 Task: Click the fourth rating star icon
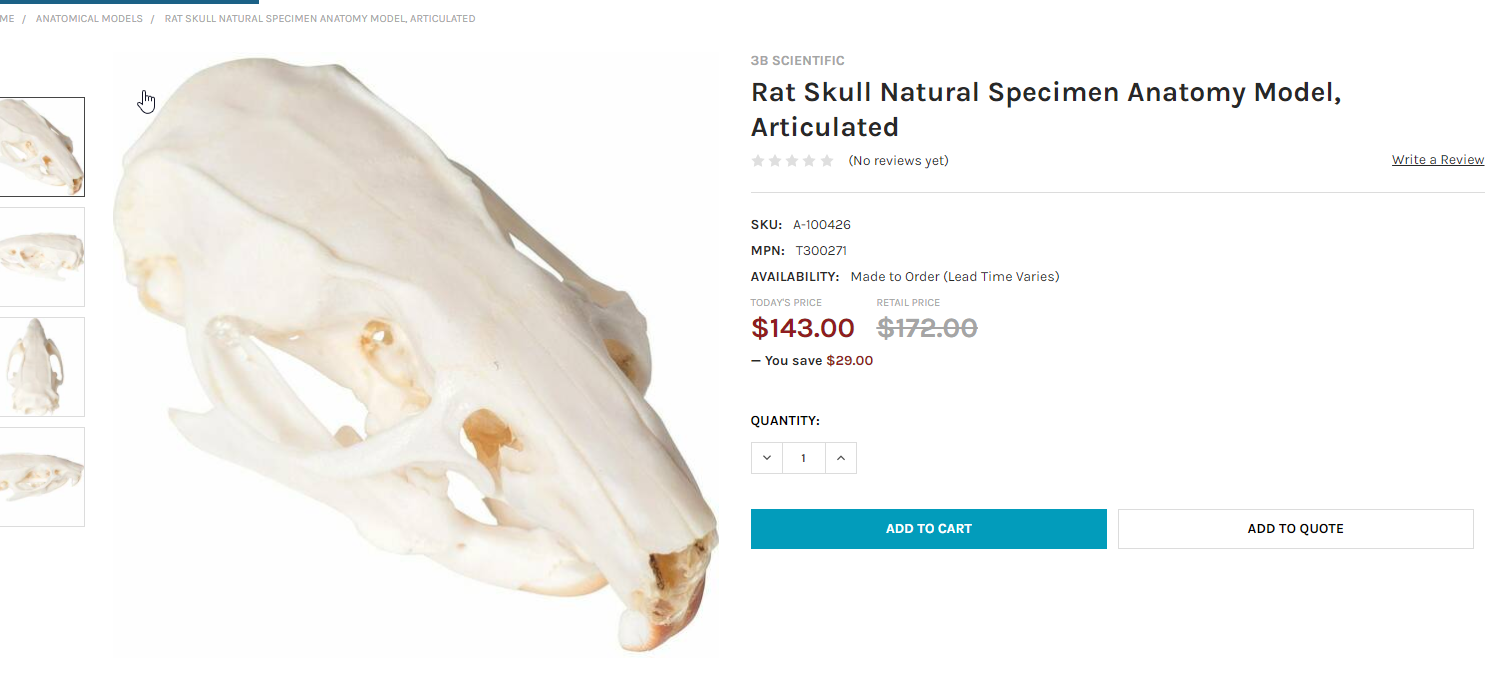810,161
